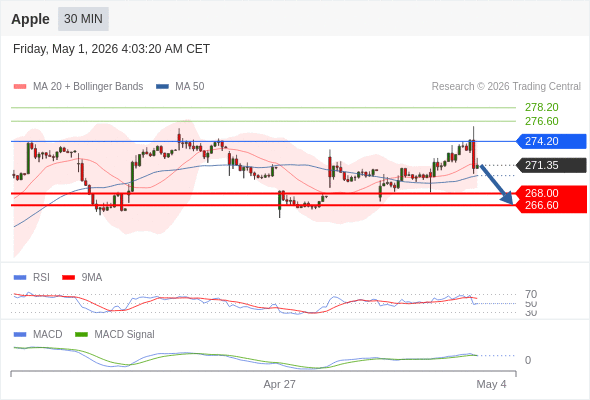Toggle the MA 50 legend label
590x400 pixels.
tap(190, 87)
